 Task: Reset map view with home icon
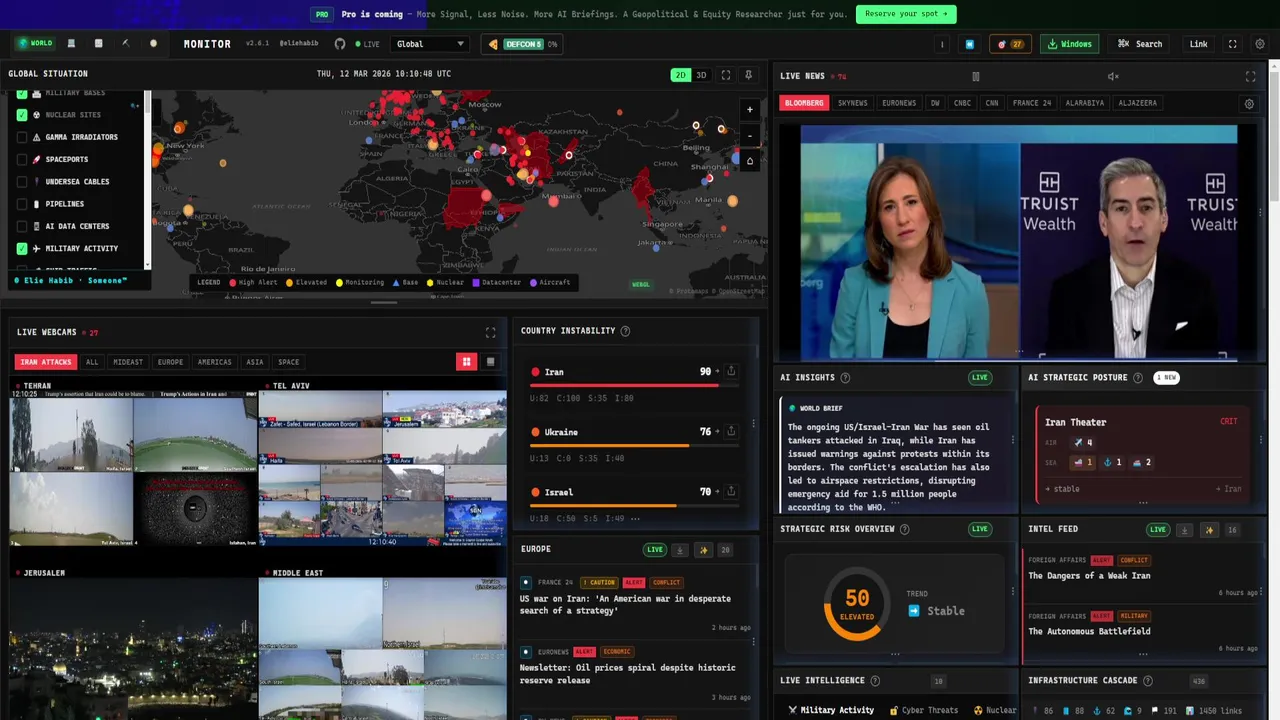[x=750, y=161]
